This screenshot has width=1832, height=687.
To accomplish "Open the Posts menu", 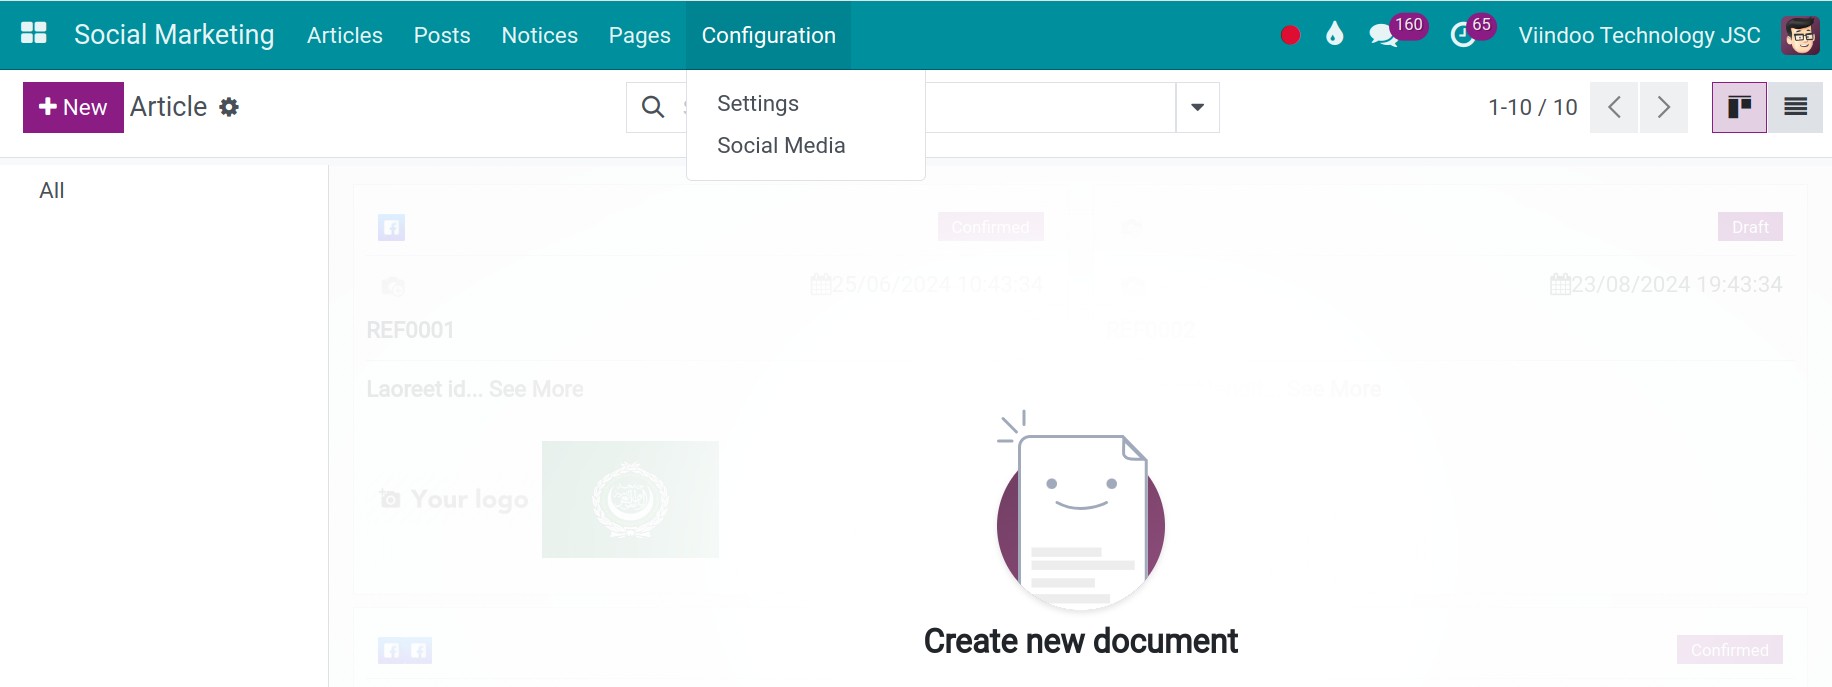I will click(x=442, y=35).
